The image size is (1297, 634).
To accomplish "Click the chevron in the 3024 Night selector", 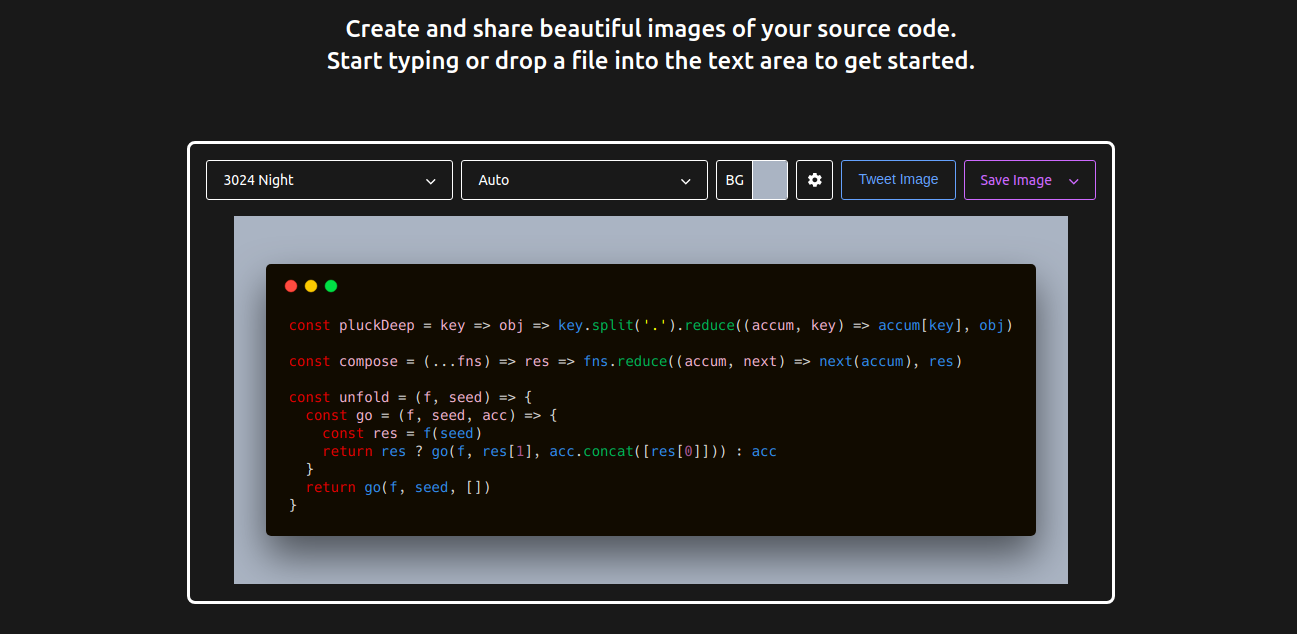I will (431, 181).
